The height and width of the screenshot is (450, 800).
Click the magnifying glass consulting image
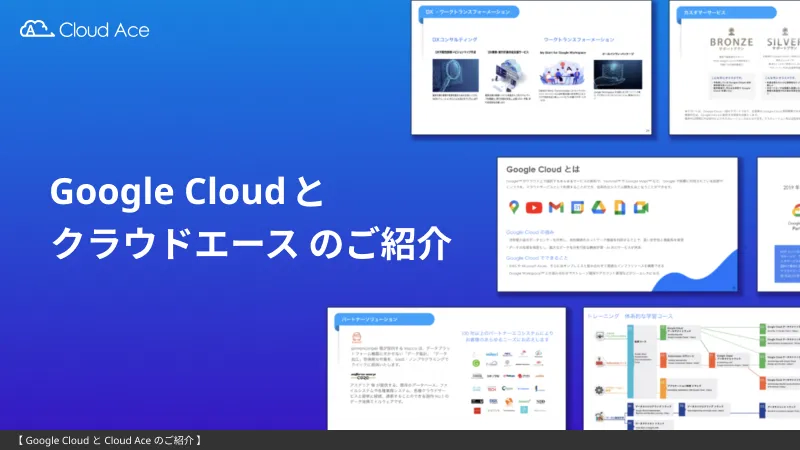tap(453, 74)
